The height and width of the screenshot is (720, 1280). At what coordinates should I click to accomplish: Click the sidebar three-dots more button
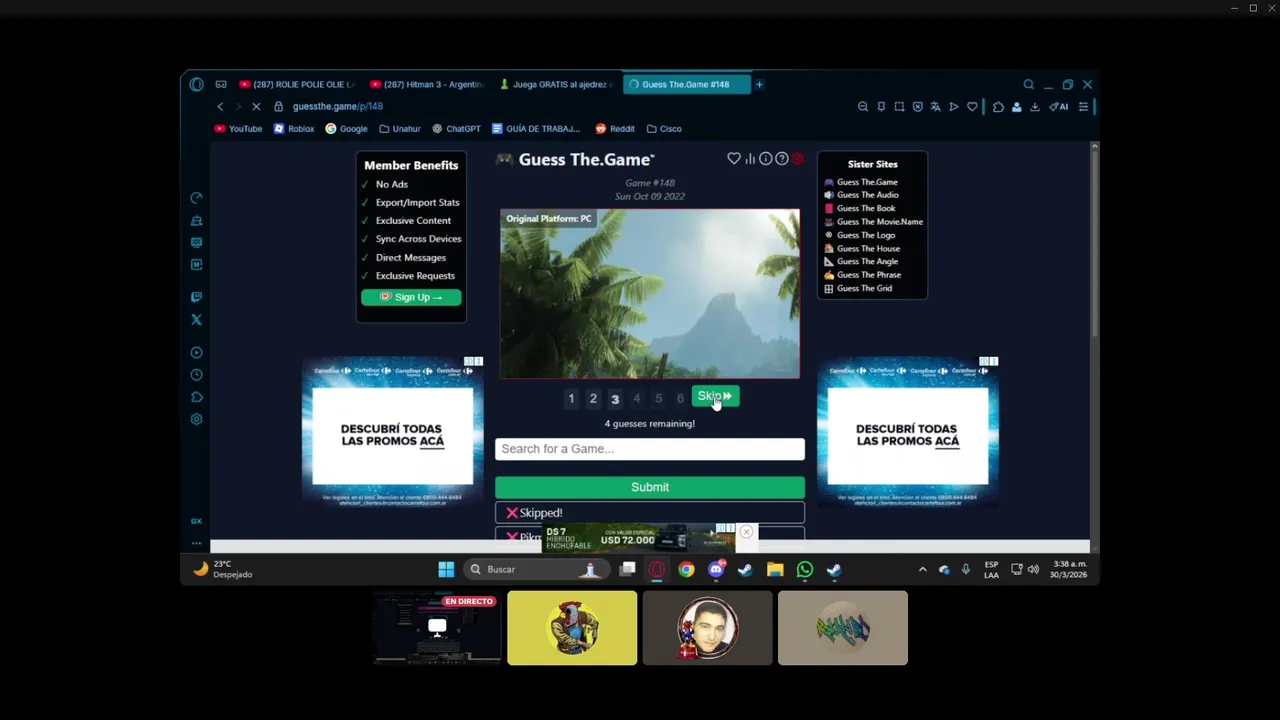click(x=196, y=544)
